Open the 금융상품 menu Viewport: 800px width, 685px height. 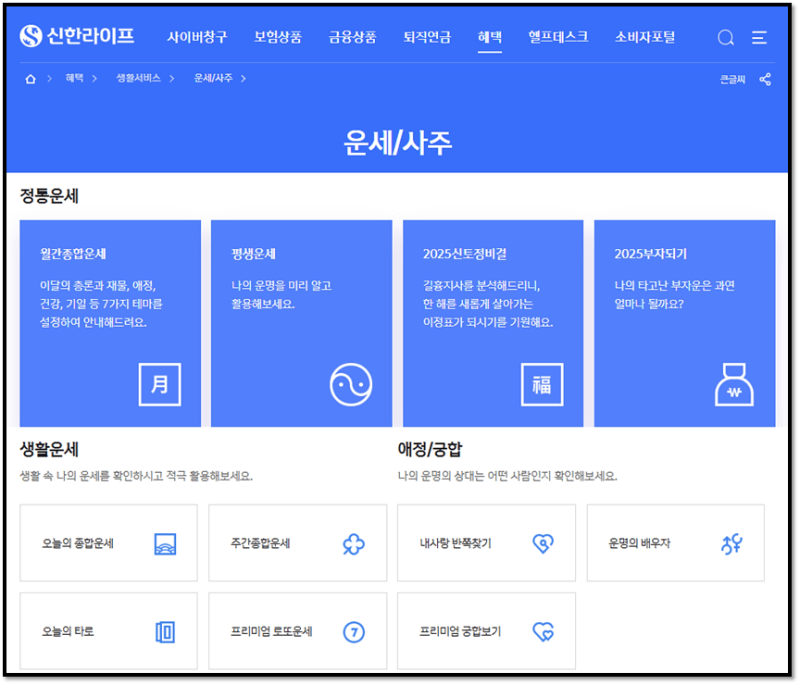pyautogui.click(x=353, y=37)
